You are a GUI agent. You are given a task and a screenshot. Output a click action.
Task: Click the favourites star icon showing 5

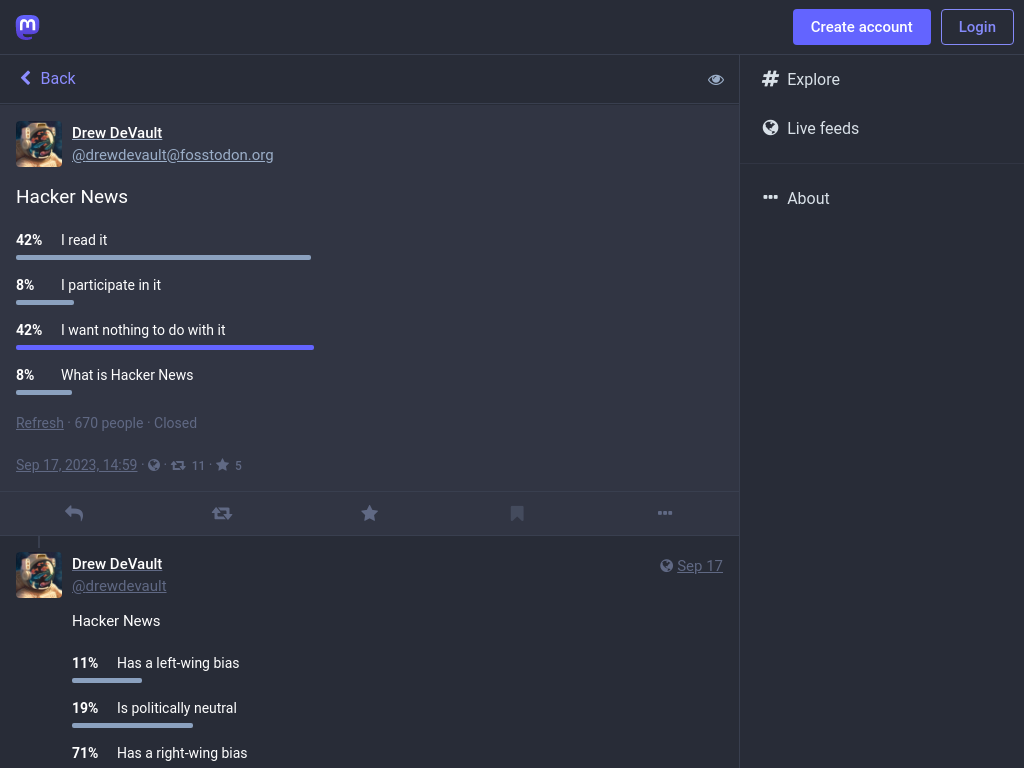tap(223, 465)
